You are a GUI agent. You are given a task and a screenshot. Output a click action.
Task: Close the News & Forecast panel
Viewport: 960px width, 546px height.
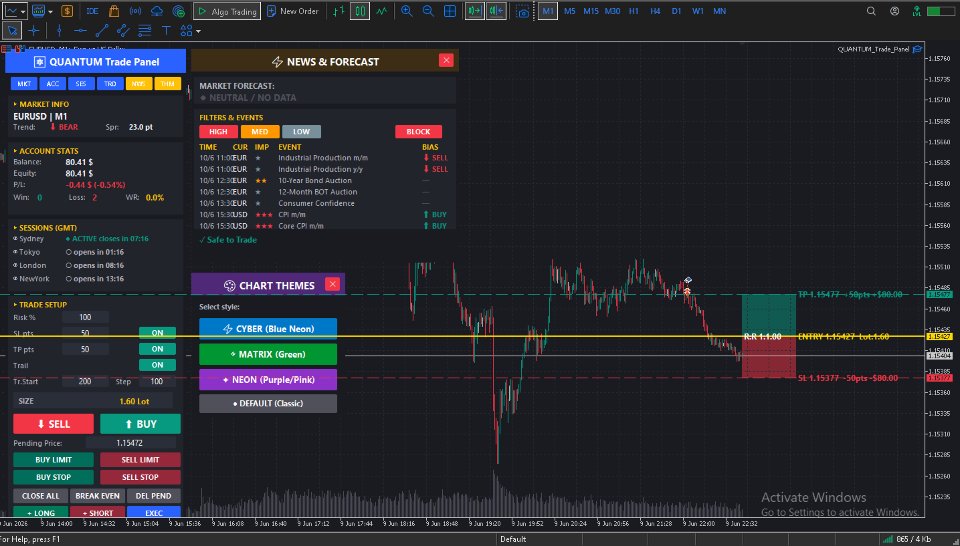[x=446, y=60]
